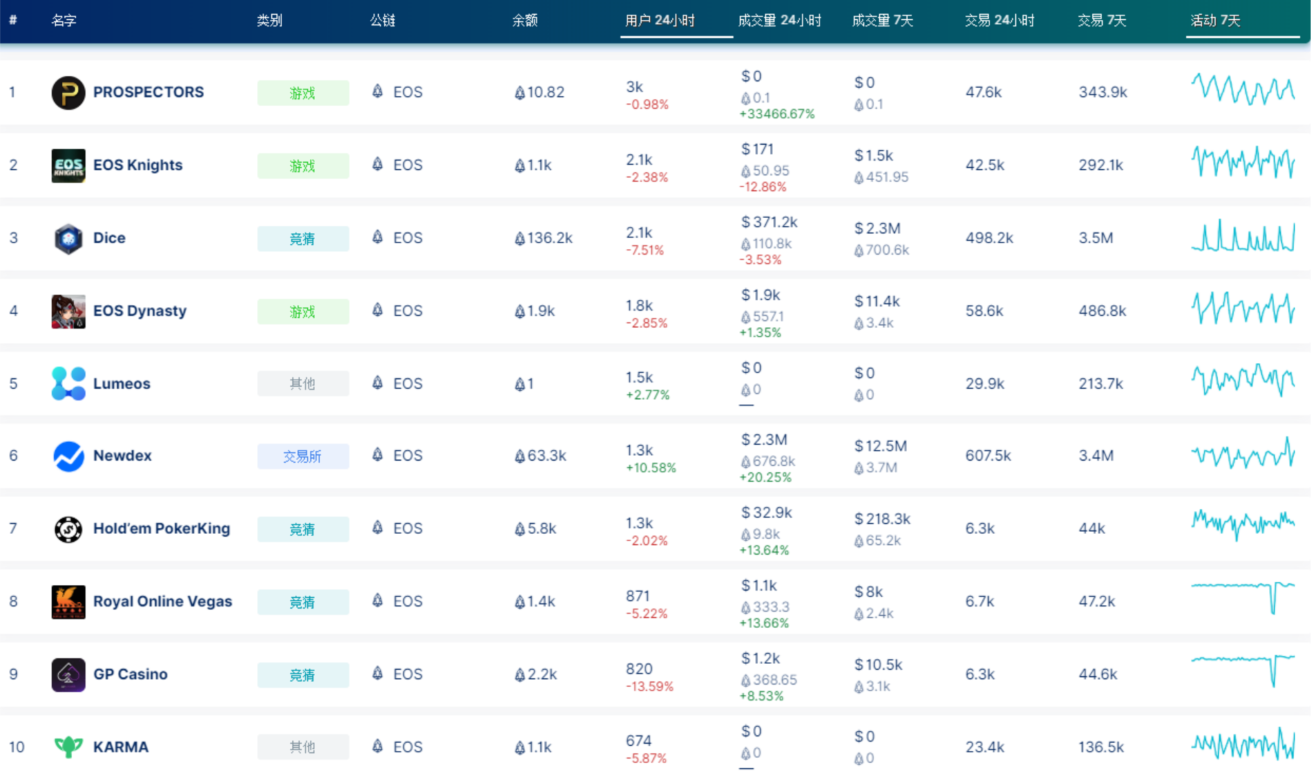Sort by 公链 column header

click(383, 20)
